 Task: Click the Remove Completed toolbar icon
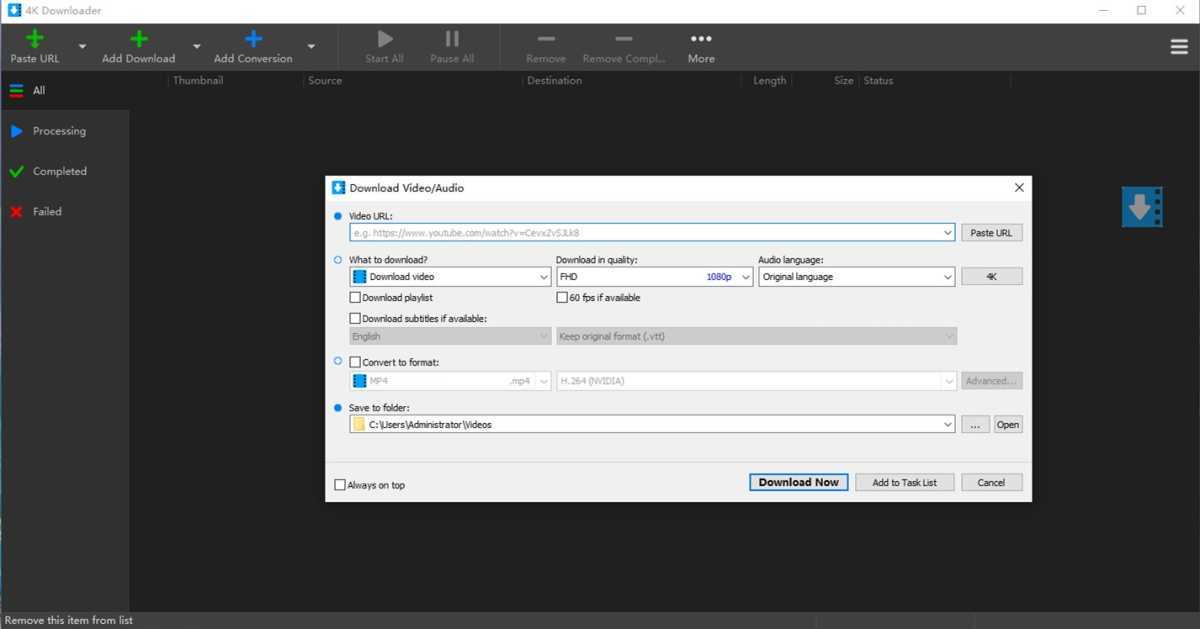tap(622, 39)
